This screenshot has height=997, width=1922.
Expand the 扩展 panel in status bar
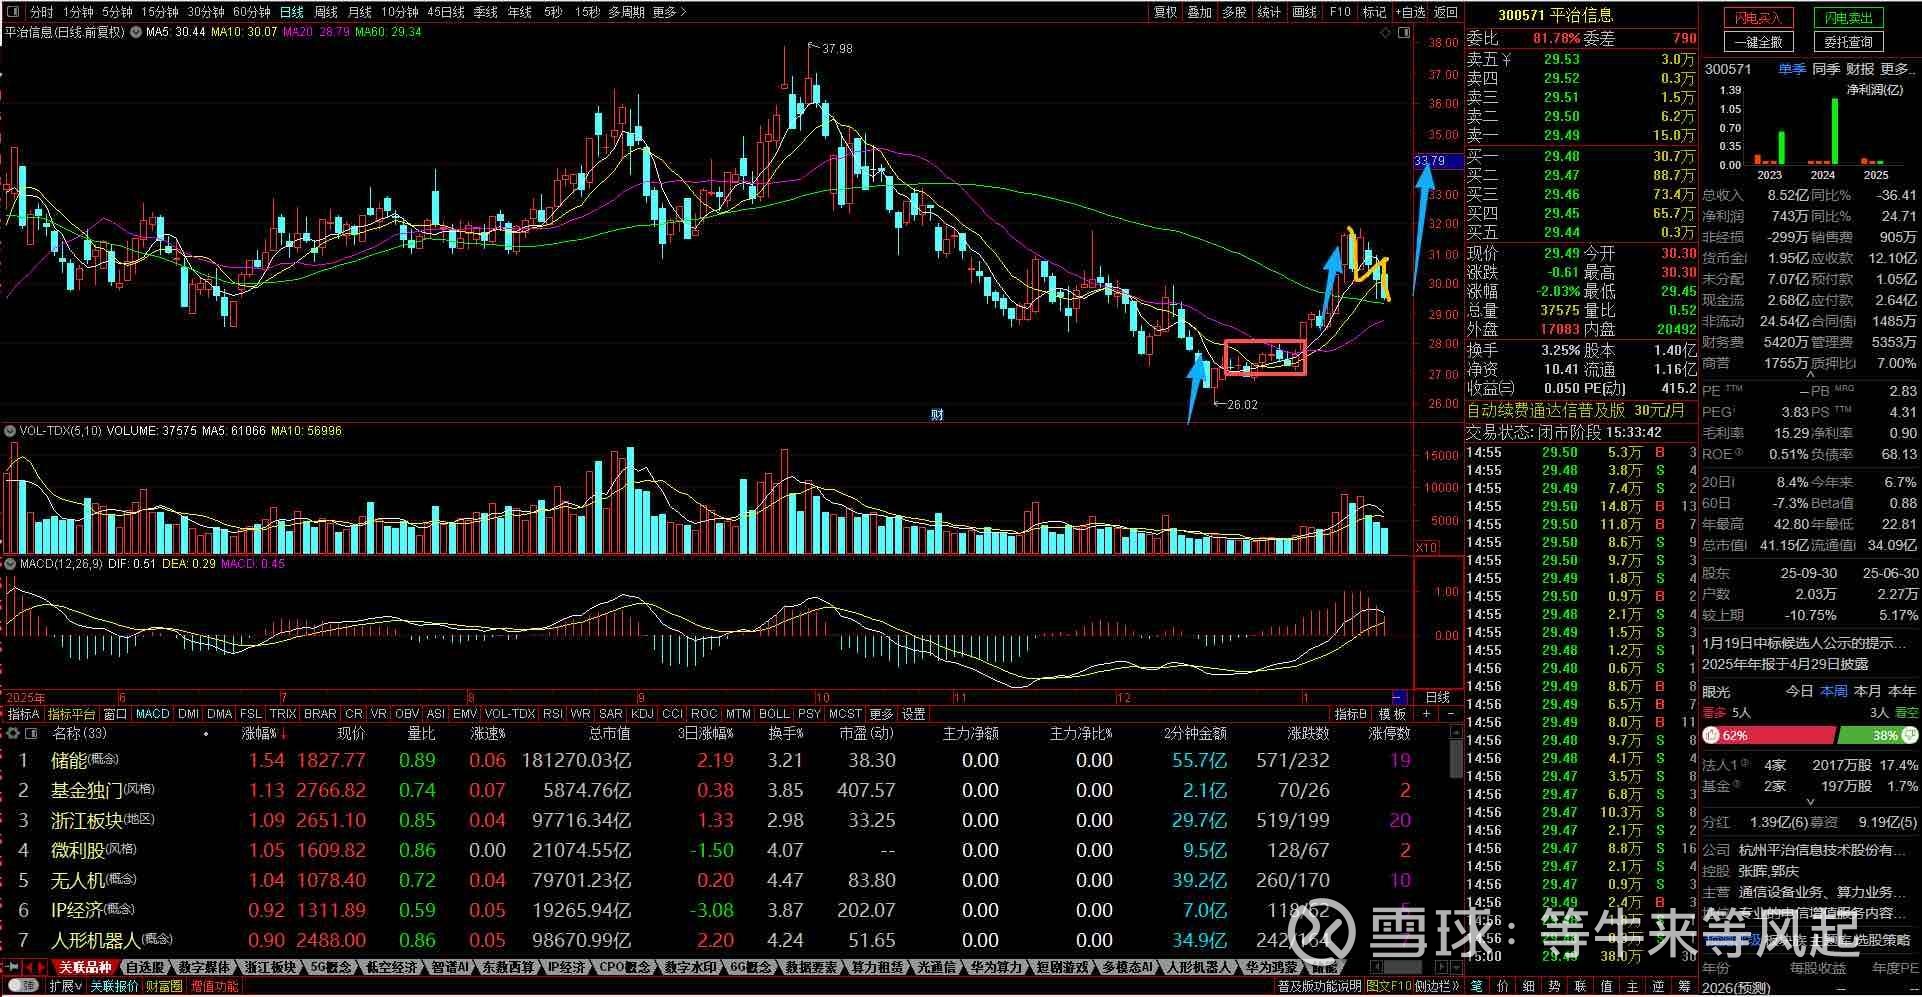(x=65, y=986)
